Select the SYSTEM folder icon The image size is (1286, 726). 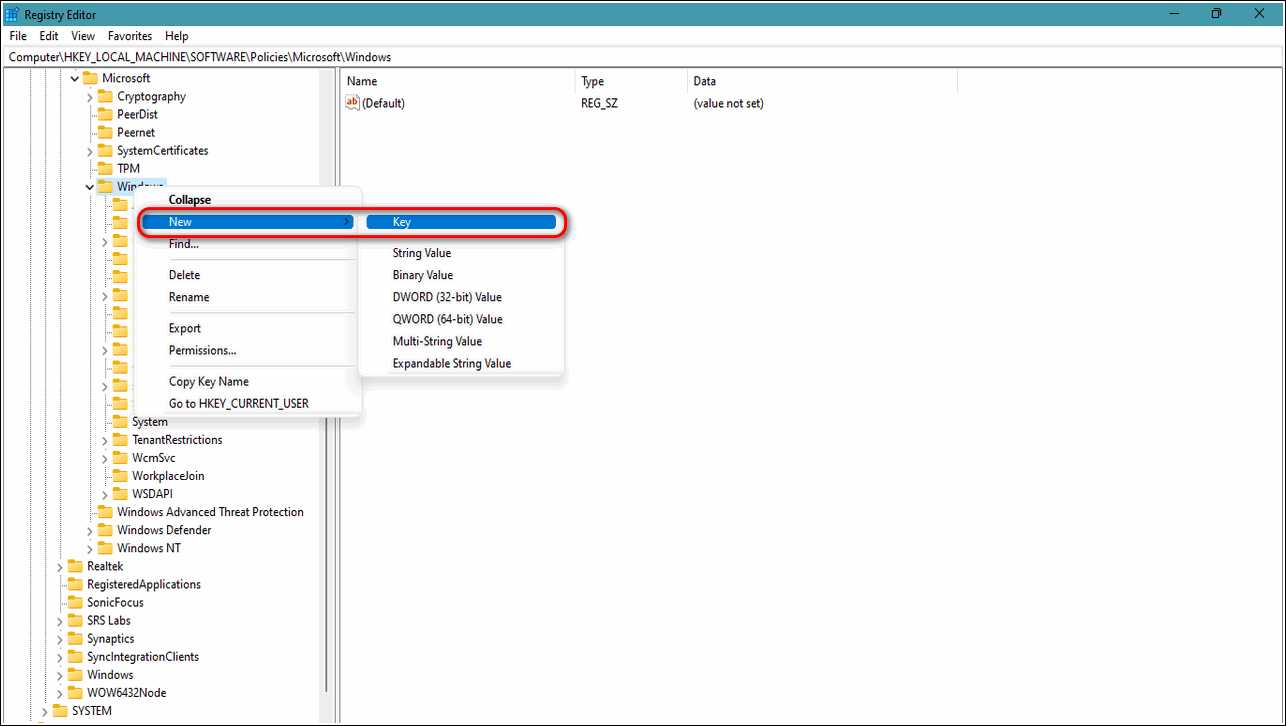point(60,711)
